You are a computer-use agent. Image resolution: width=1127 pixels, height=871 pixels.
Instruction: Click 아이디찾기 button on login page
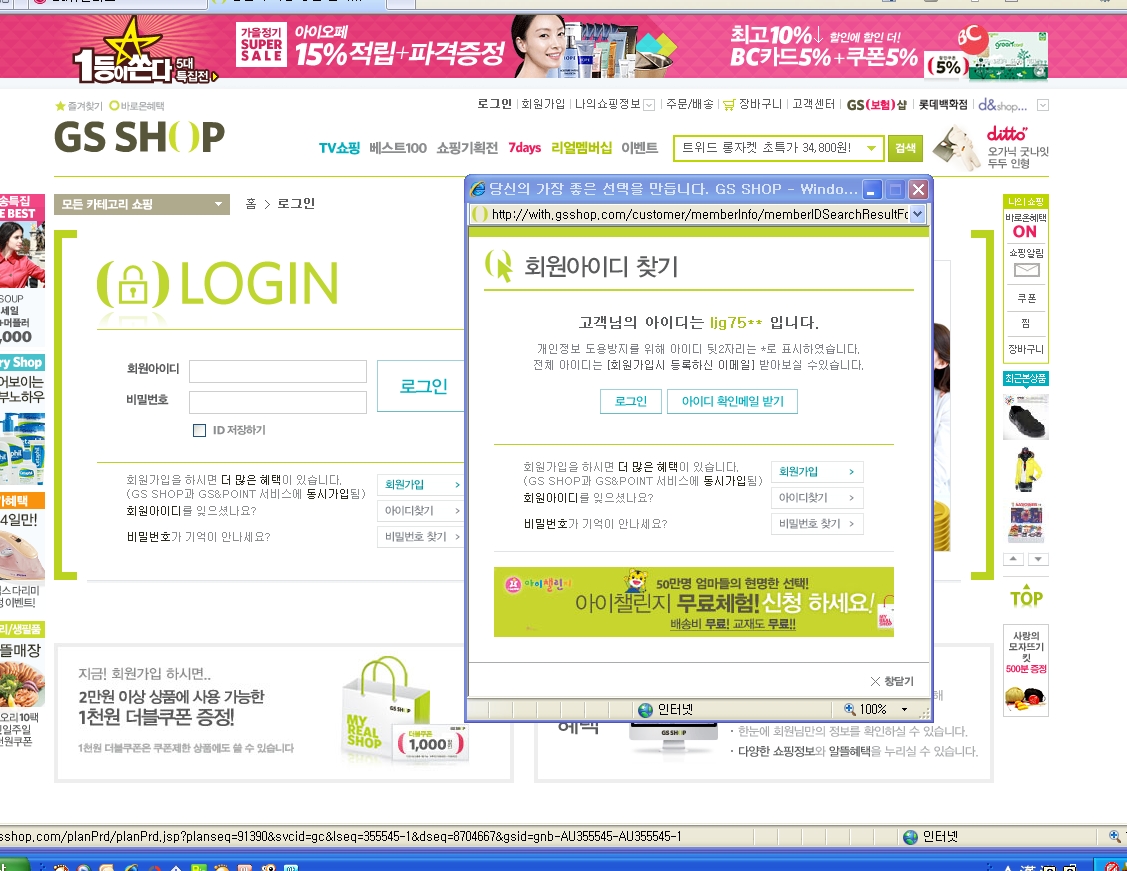(x=420, y=510)
